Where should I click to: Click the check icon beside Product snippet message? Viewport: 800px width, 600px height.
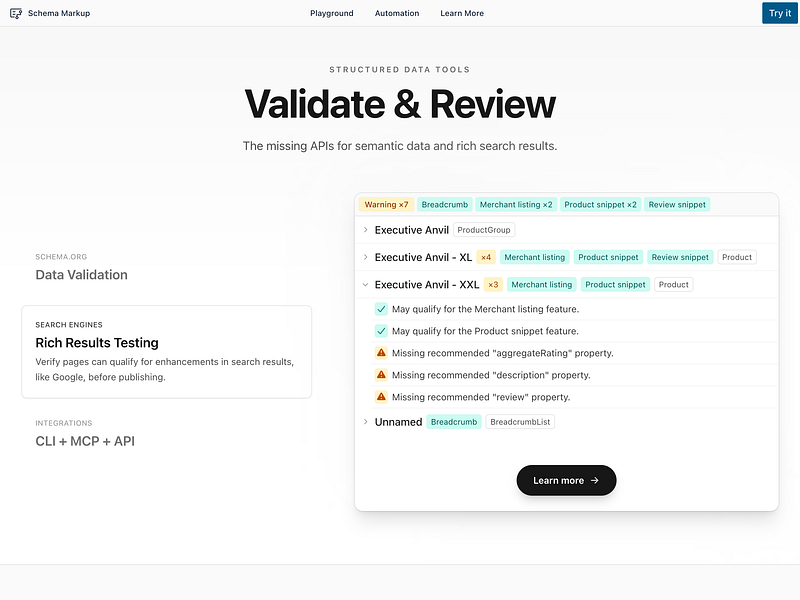(381, 331)
